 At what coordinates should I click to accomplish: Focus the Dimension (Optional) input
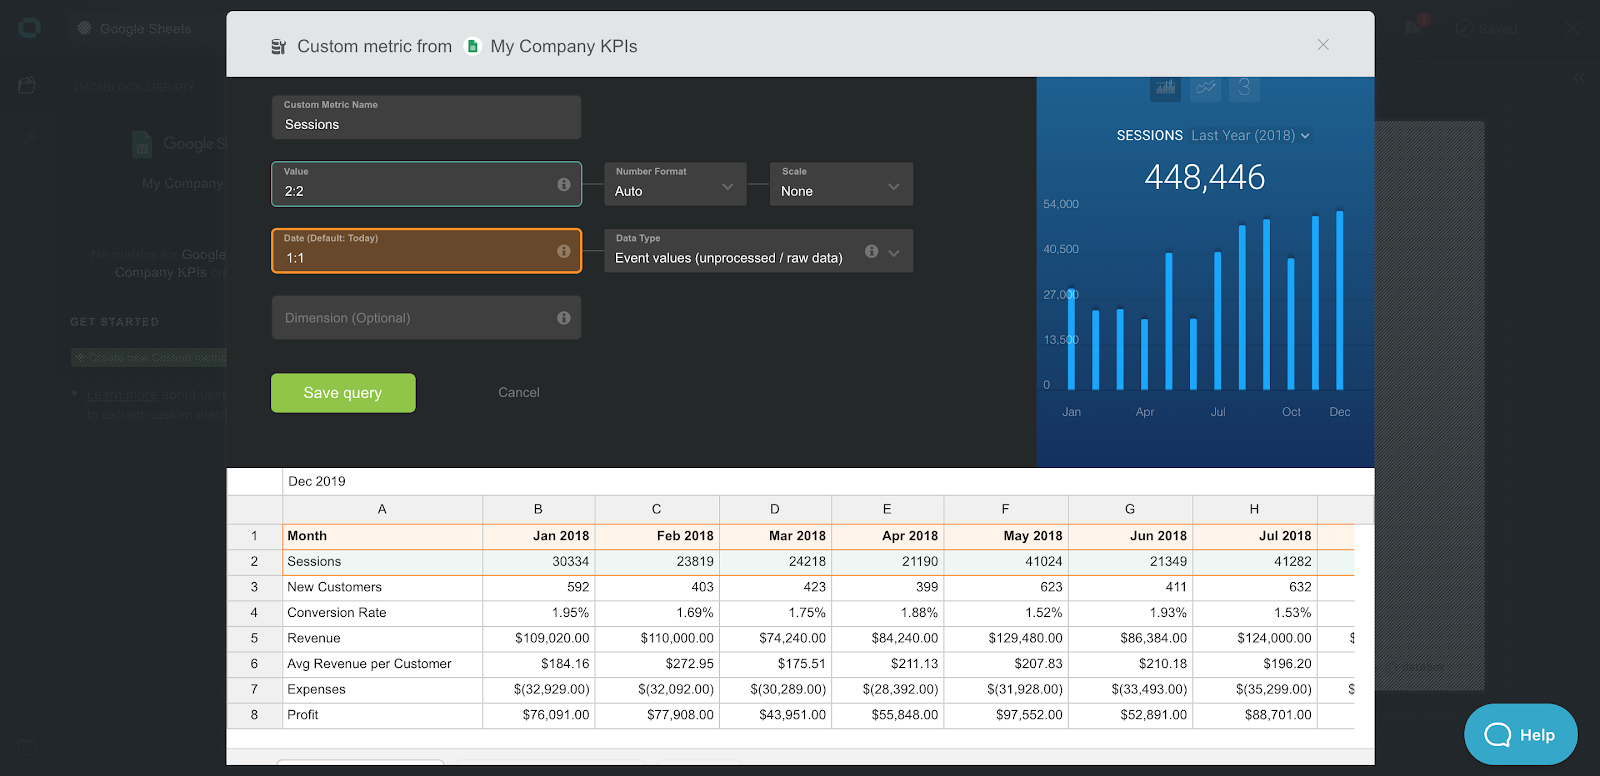pyautogui.click(x=410, y=318)
